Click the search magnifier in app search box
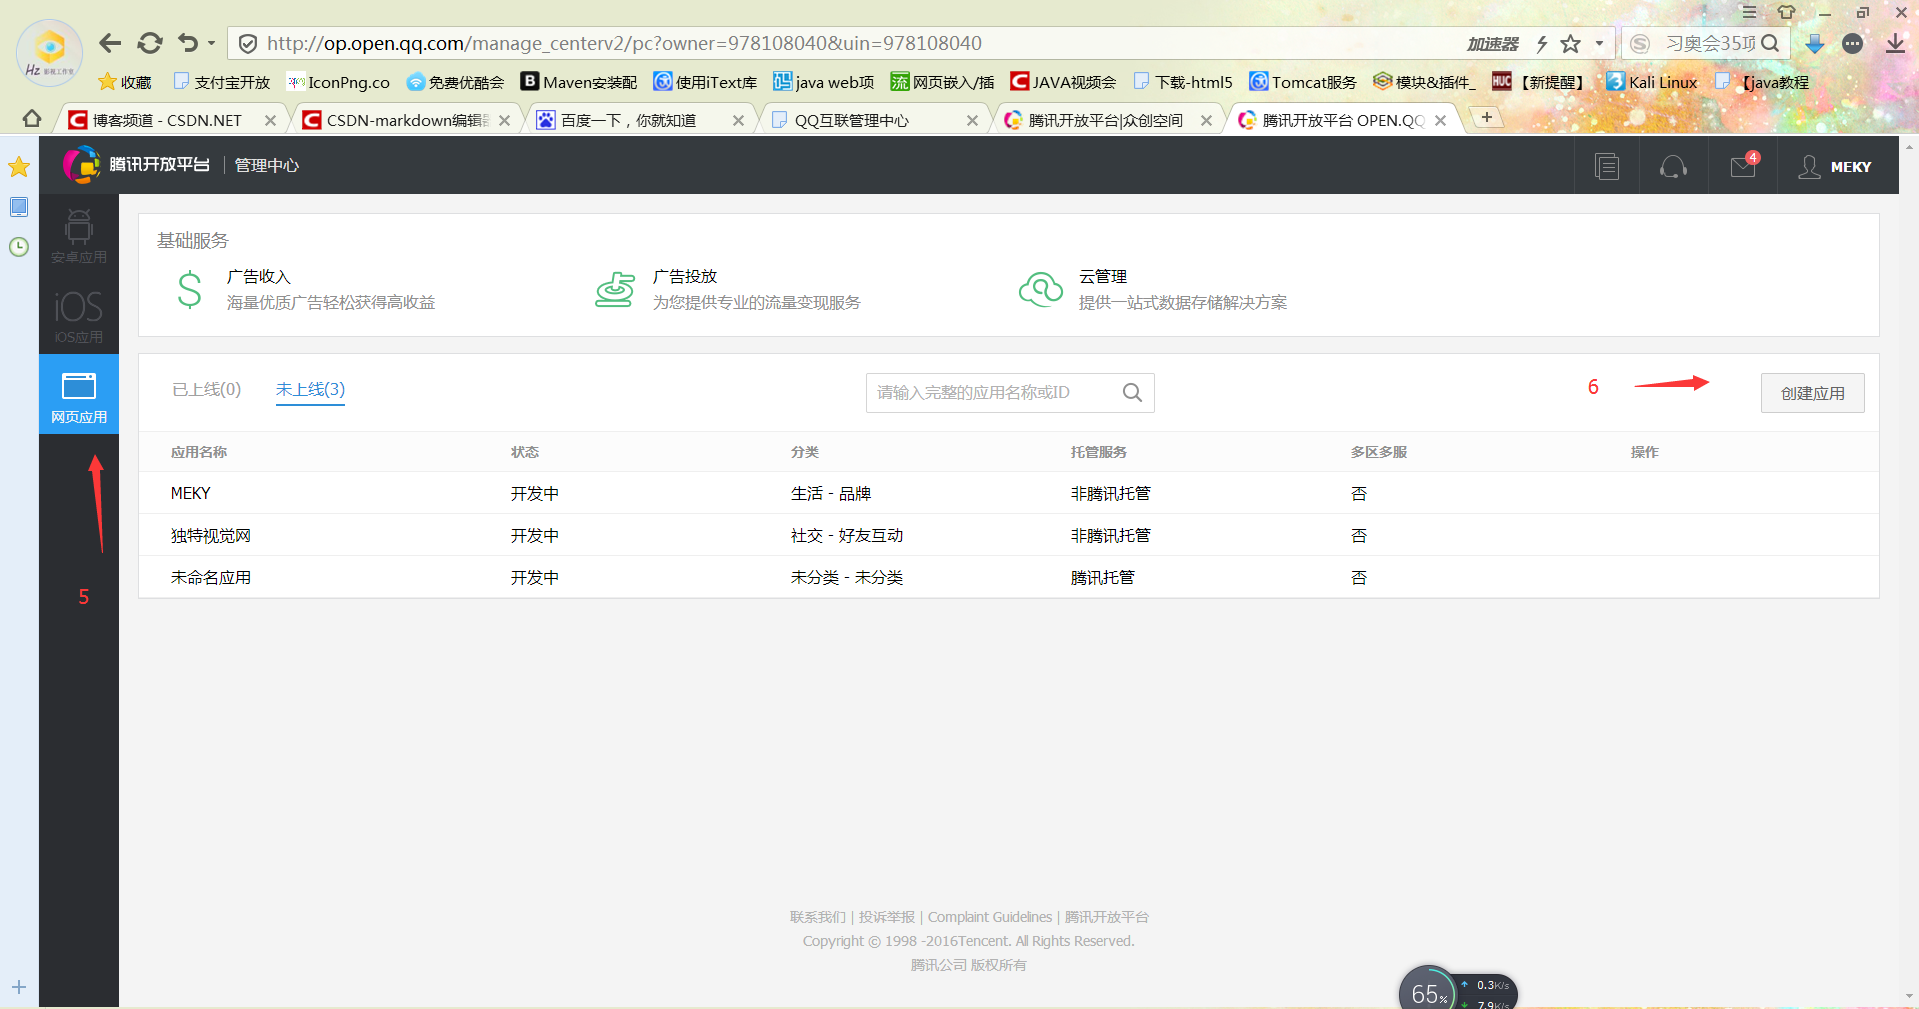Viewport: 1919px width, 1009px height. [1132, 393]
